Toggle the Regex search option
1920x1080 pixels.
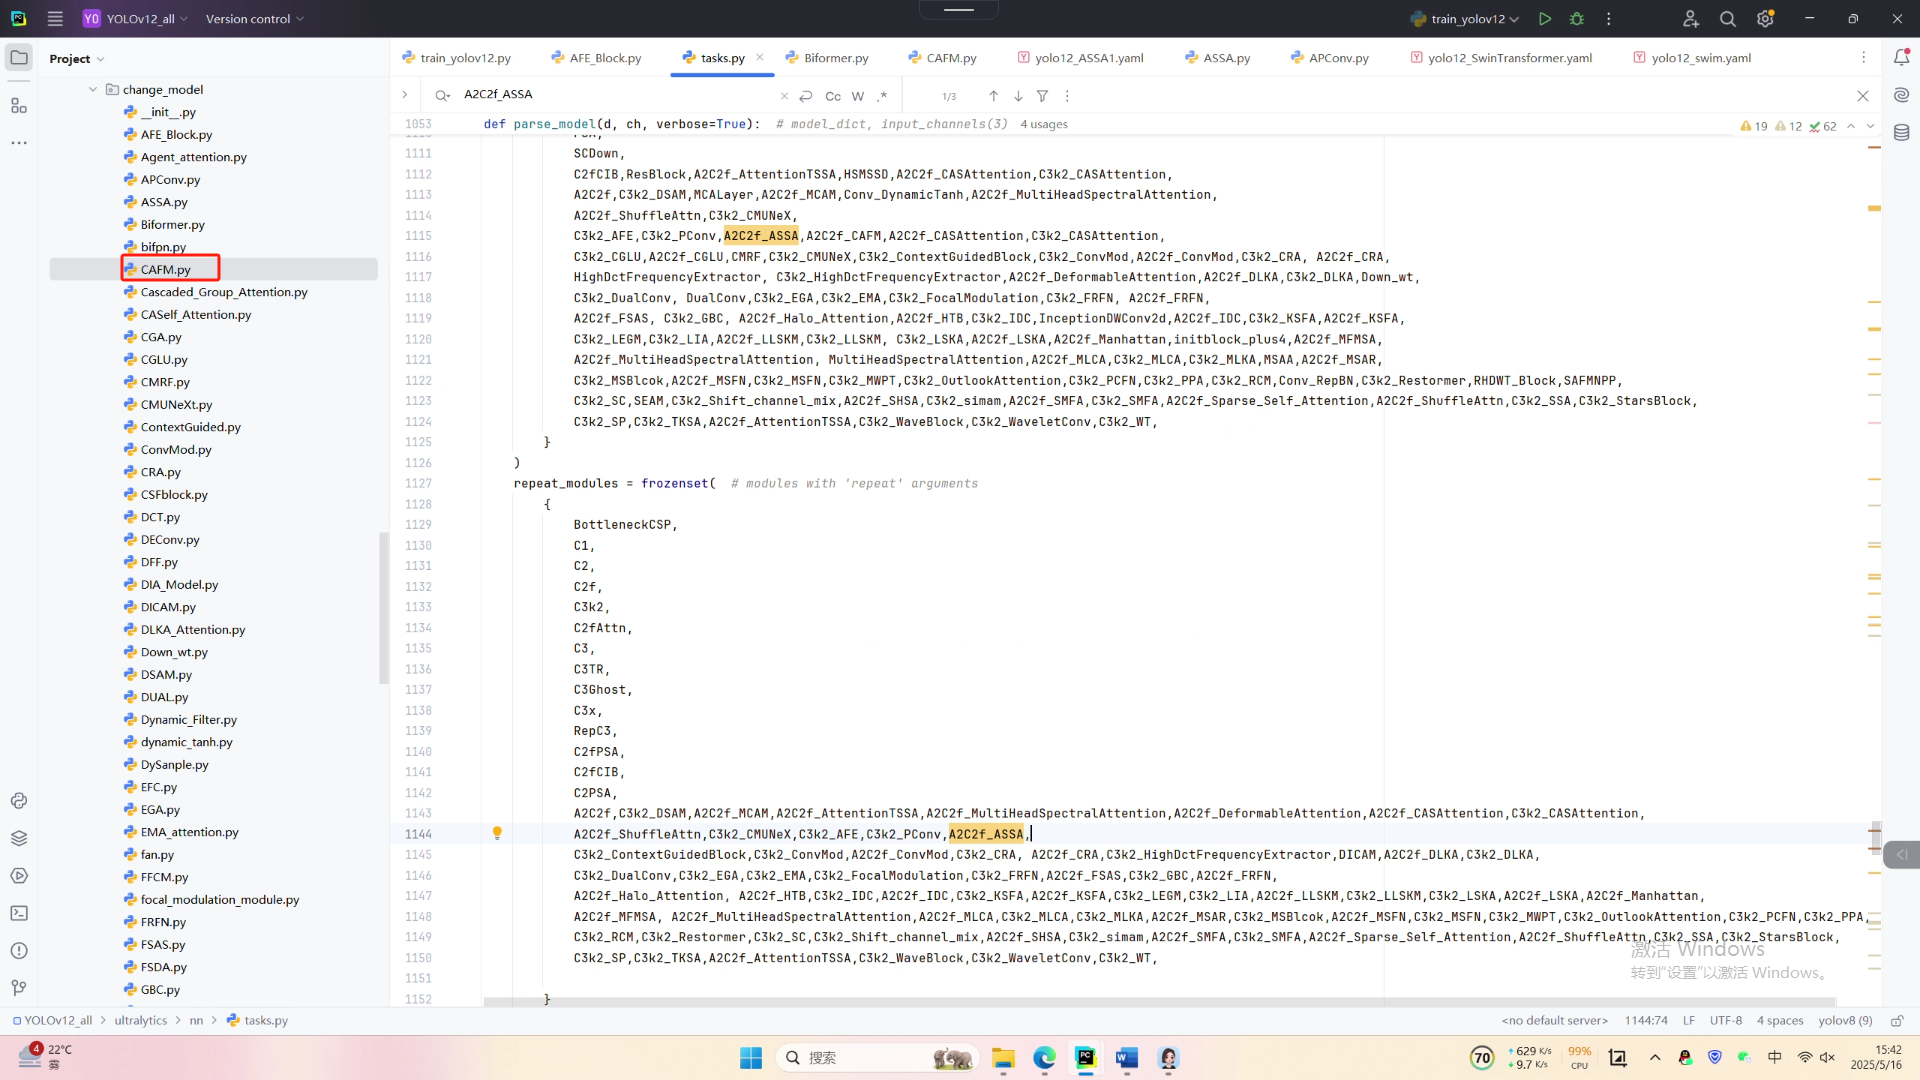click(881, 96)
